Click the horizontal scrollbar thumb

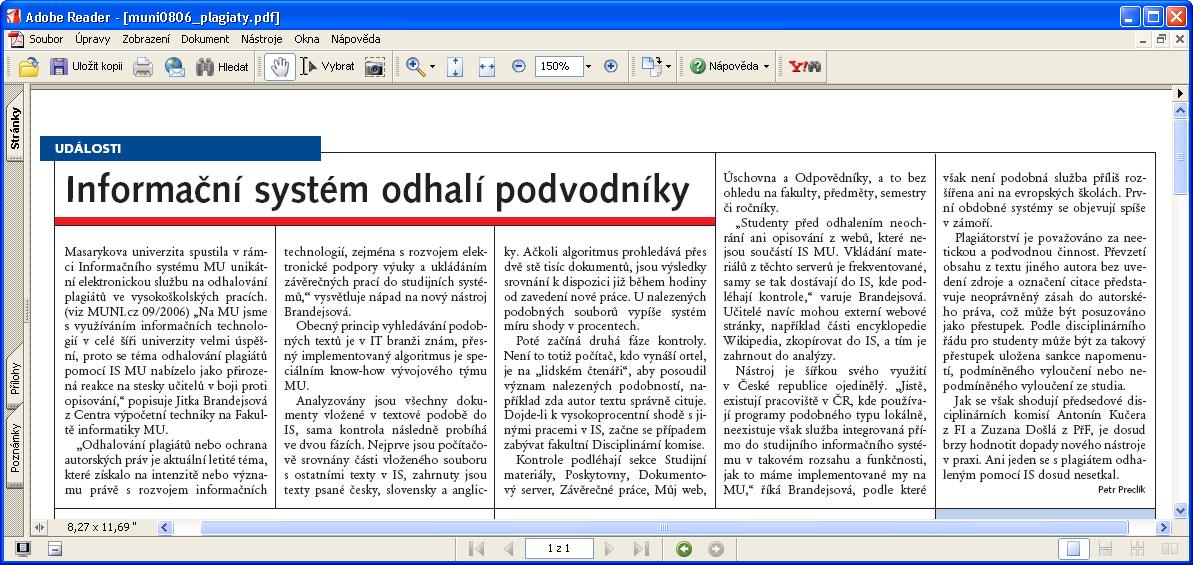click(663, 527)
